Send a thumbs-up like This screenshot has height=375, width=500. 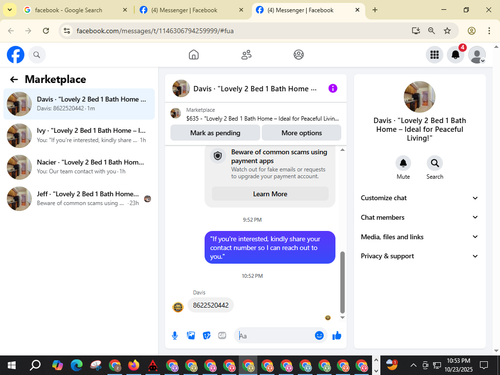click(x=337, y=336)
